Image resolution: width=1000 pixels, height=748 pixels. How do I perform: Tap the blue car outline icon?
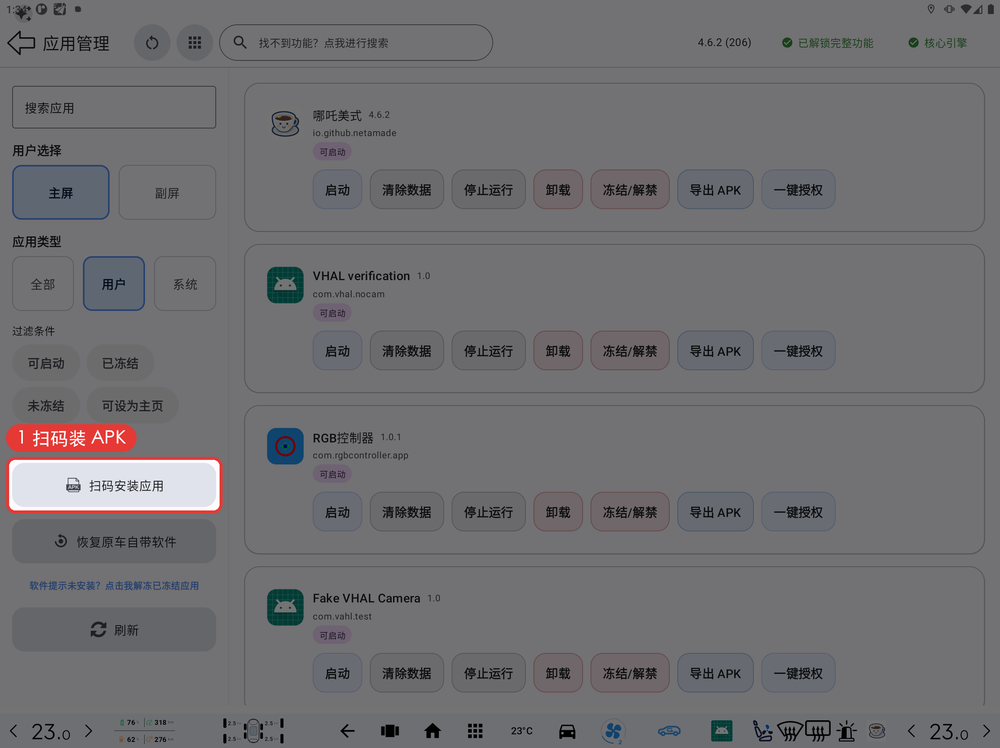point(669,731)
